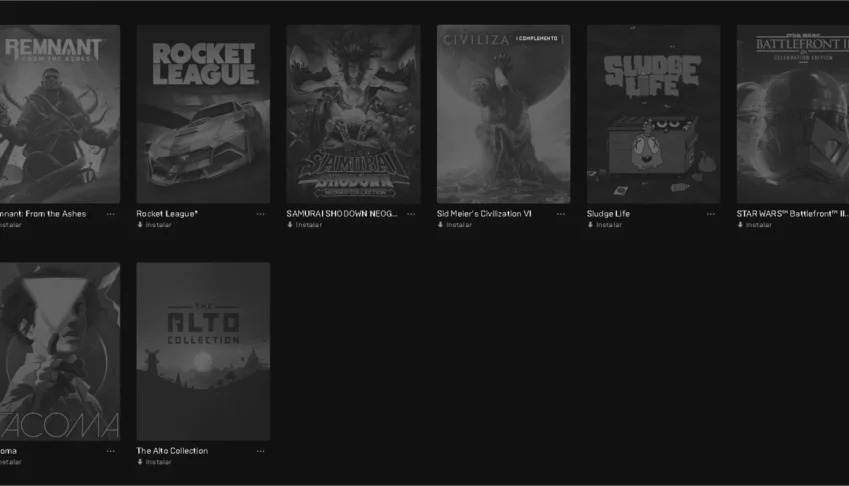The image size is (849, 486).
Task: Select the Tacoma cover art
Action: coord(60,351)
